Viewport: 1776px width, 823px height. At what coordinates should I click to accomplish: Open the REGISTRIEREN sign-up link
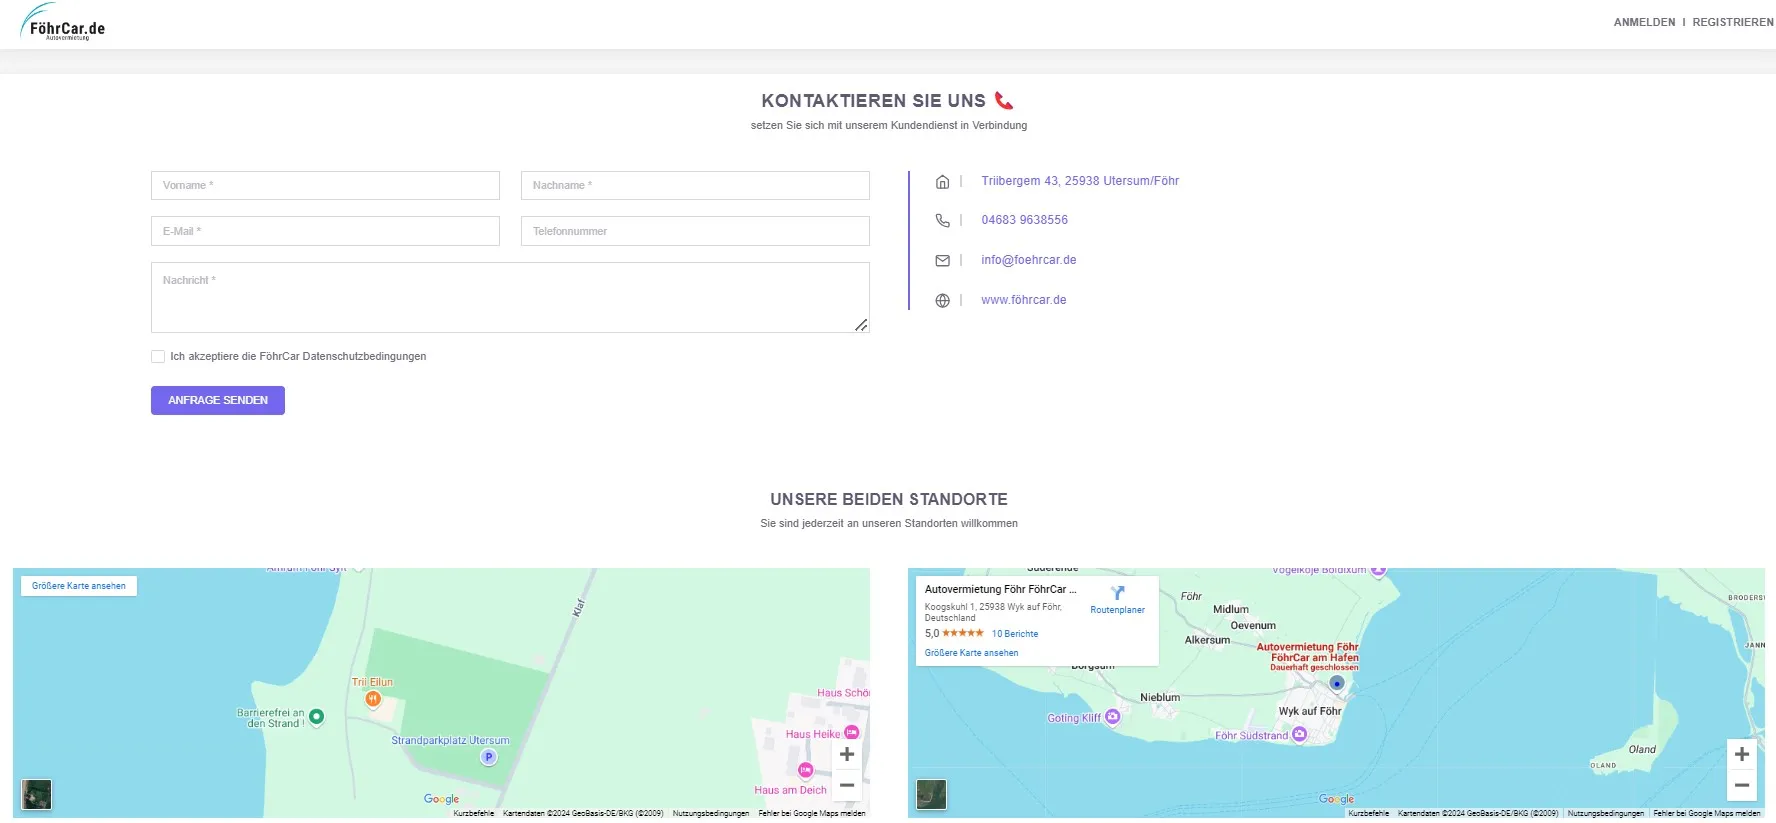click(x=1733, y=22)
